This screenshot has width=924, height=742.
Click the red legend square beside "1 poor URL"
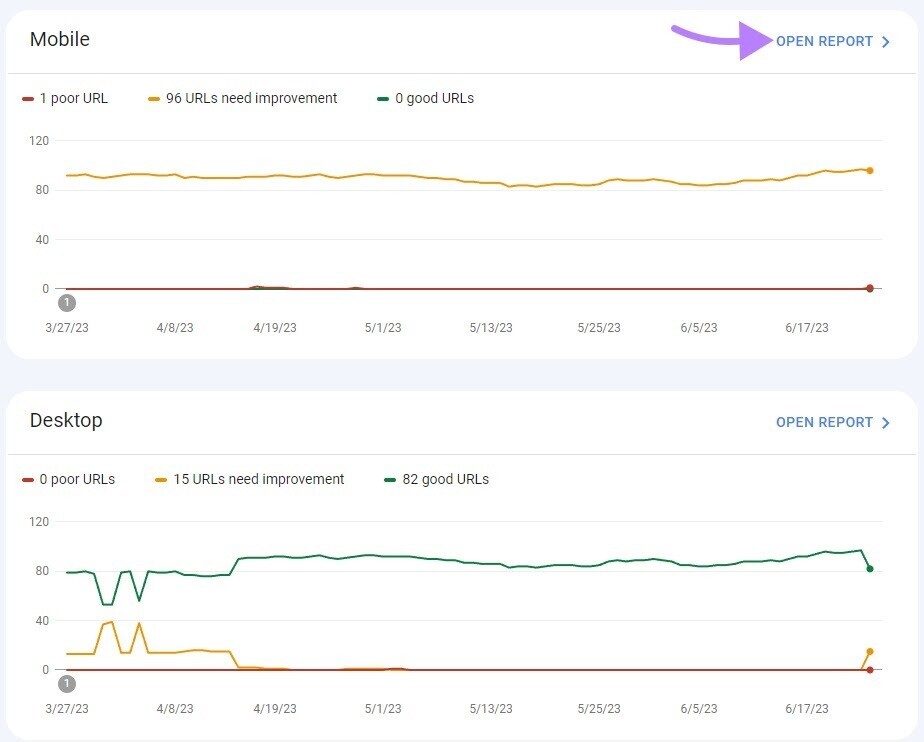coord(27,98)
